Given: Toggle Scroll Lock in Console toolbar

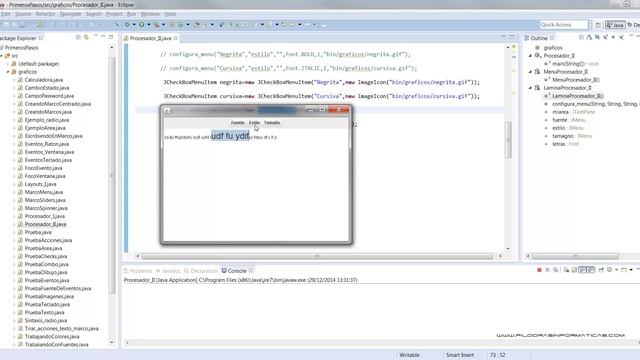Looking at the screenshot, I should point(574,270).
